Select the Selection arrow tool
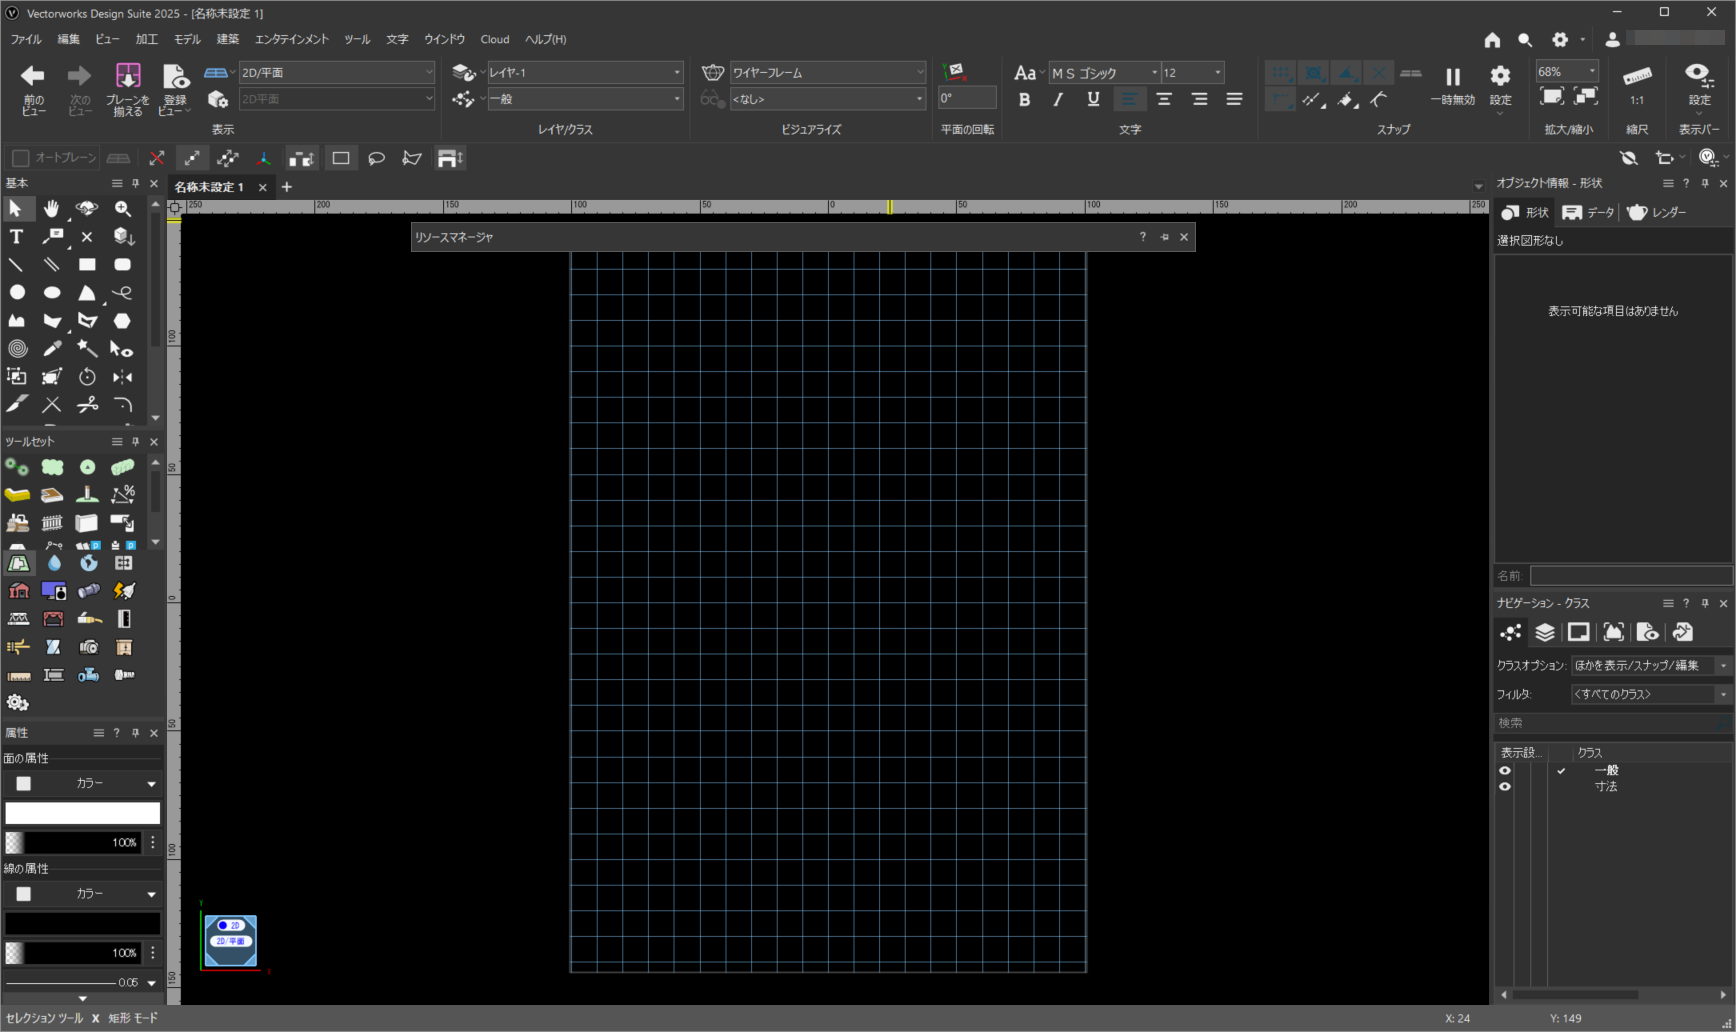The image size is (1736, 1032). [x=16, y=208]
